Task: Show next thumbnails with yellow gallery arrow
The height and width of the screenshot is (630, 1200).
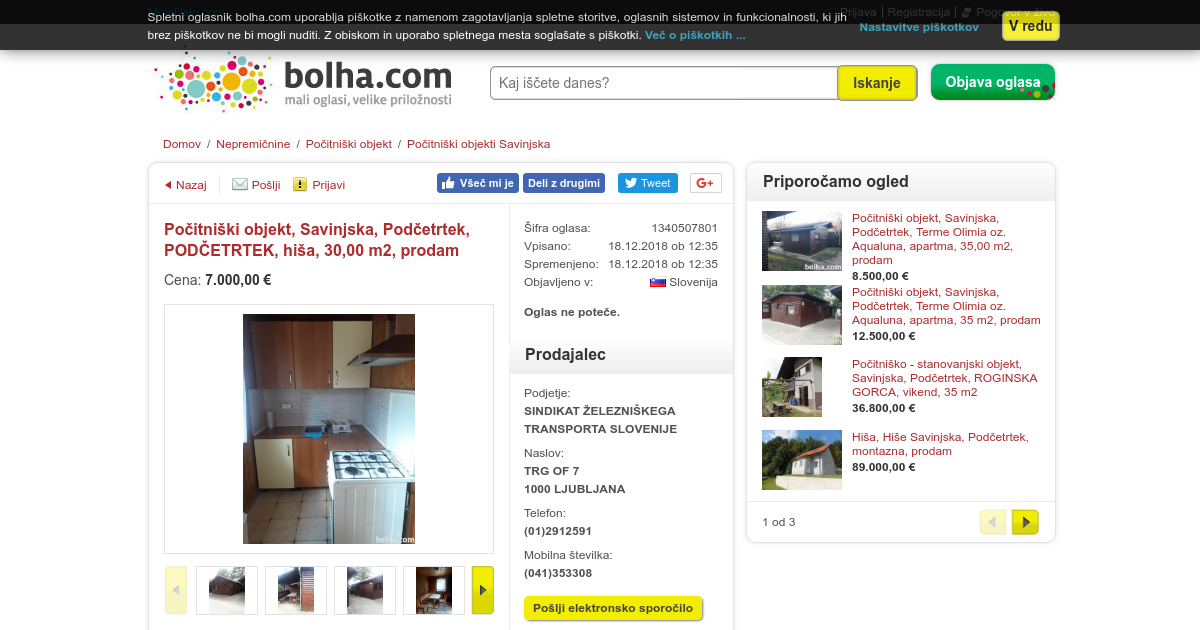Action: coord(483,590)
